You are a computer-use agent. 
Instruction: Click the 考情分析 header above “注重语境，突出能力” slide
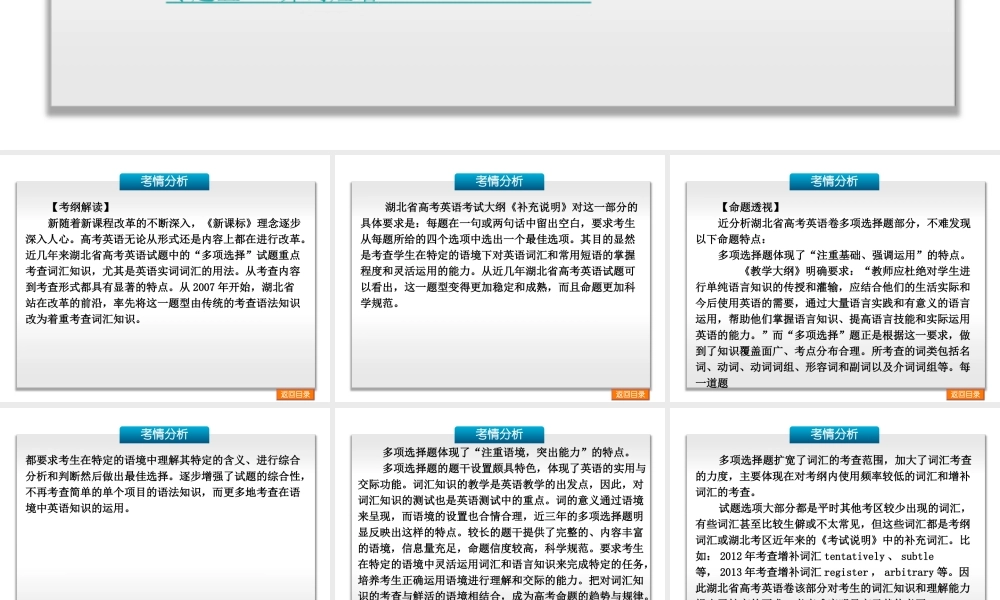pyautogui.click(x=499, y=434)
